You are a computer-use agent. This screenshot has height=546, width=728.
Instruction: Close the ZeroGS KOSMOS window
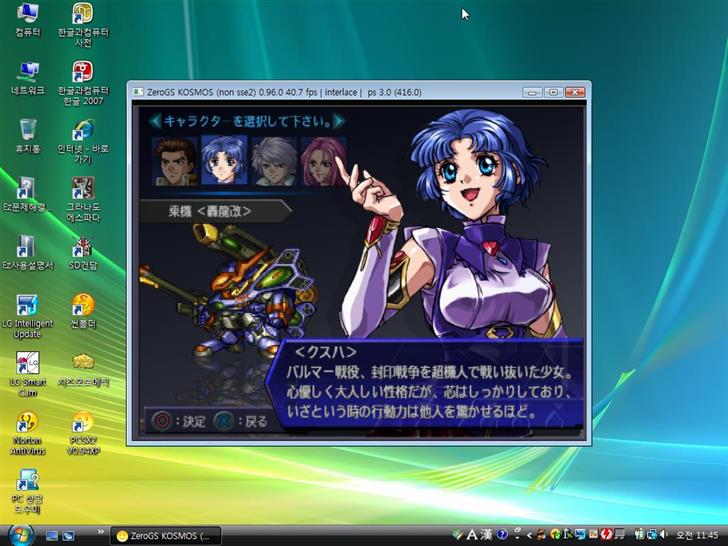point(575,92)
